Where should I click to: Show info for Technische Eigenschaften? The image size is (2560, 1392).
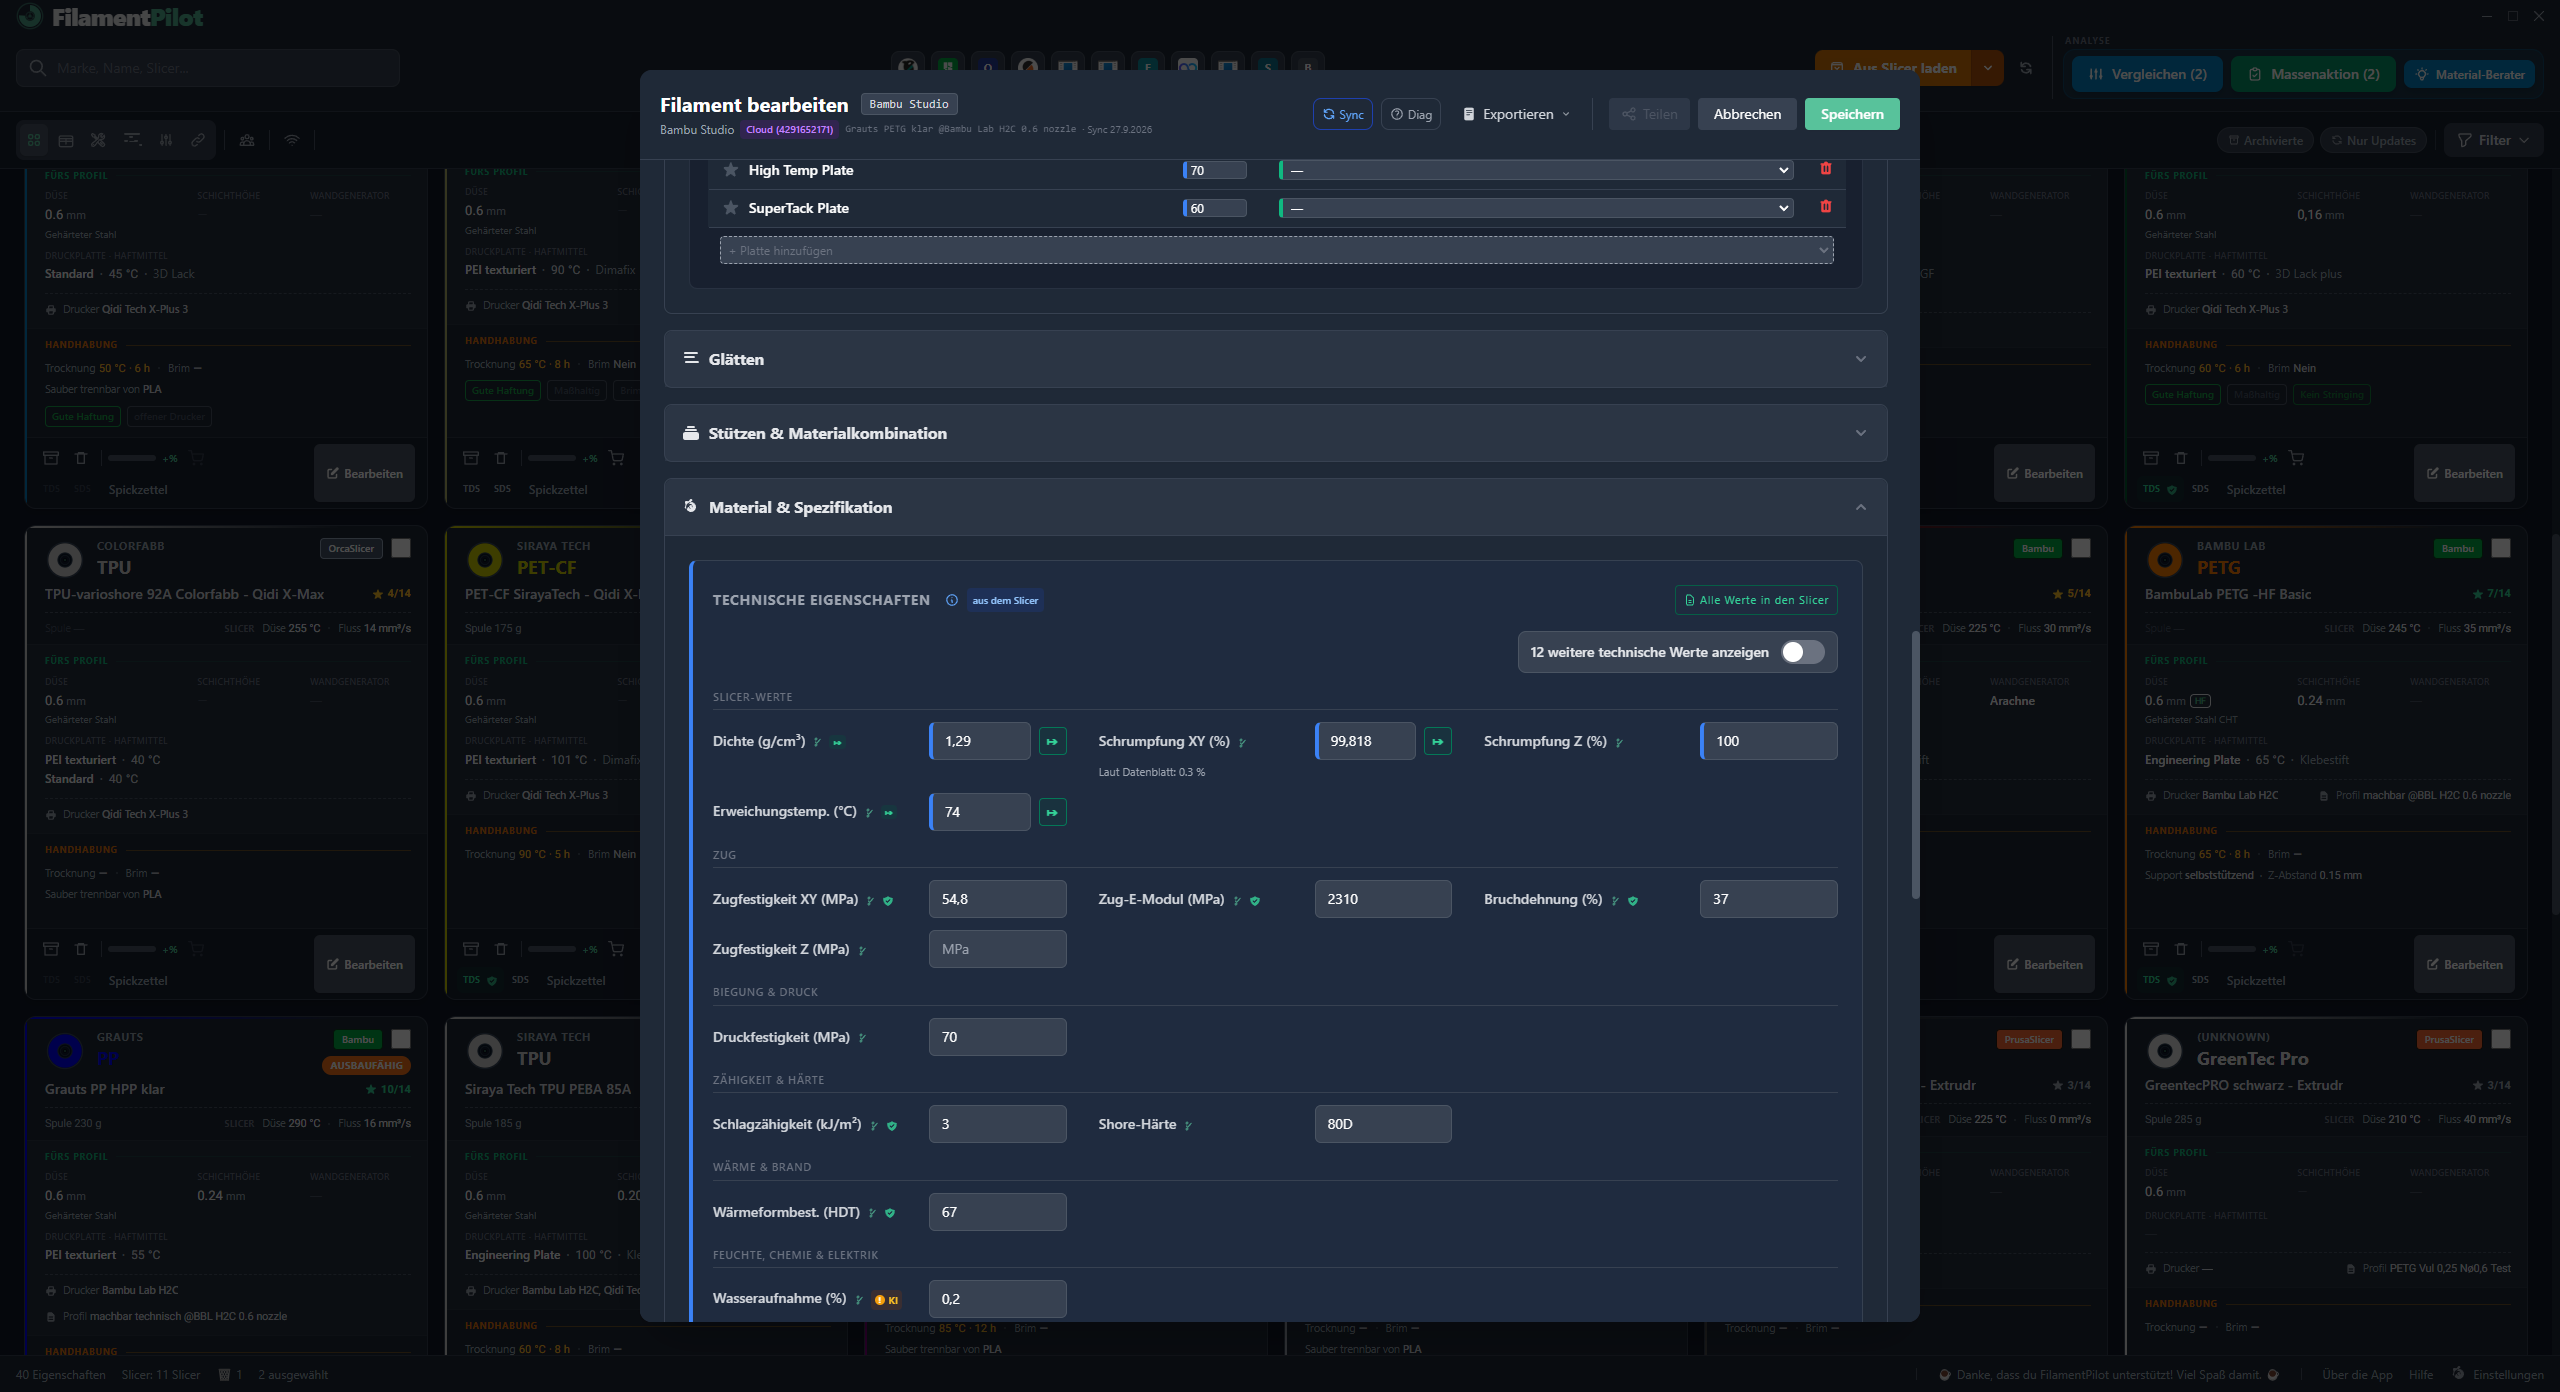coord(952,600)
